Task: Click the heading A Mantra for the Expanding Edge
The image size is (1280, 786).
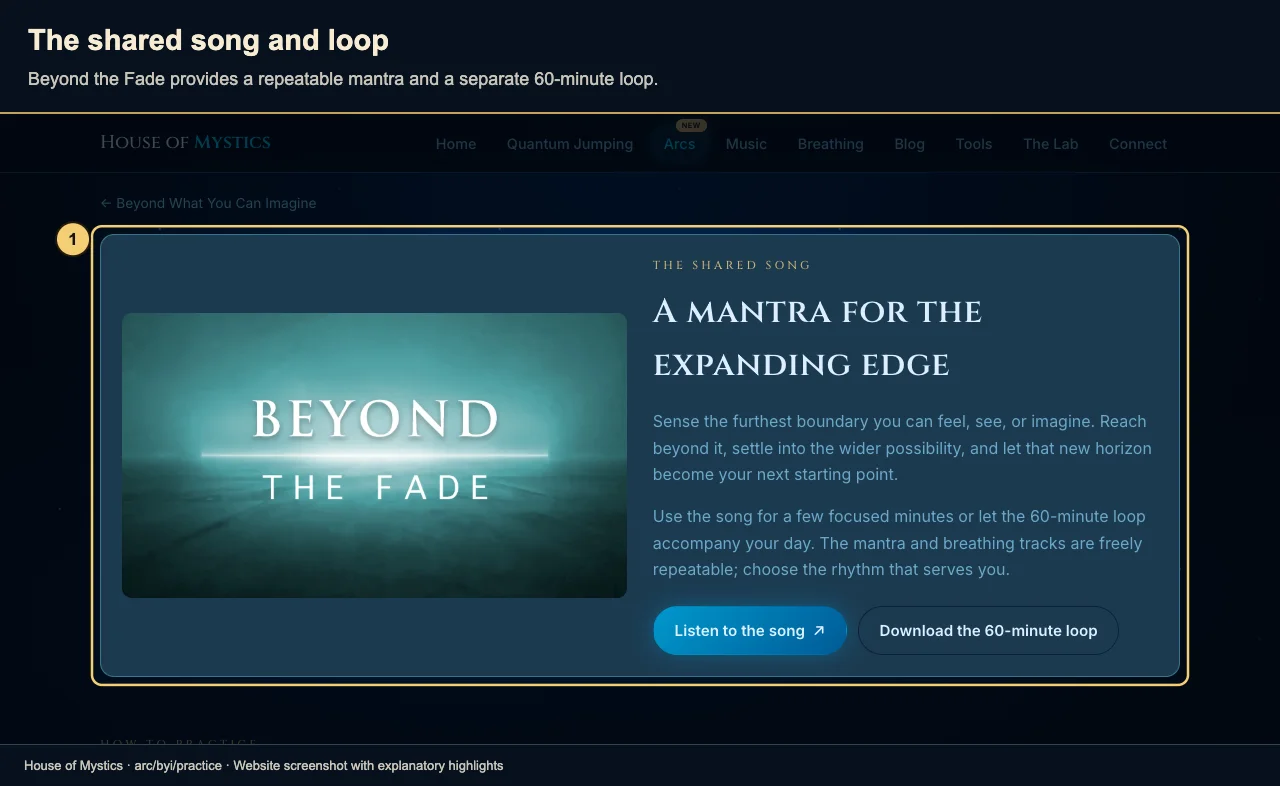Action: pos(817,338)
